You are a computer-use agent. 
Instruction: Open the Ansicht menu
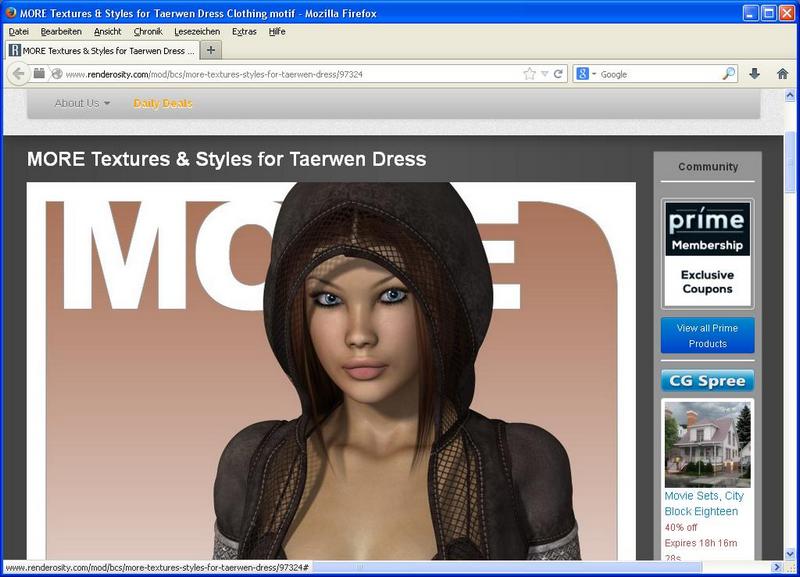108,32
